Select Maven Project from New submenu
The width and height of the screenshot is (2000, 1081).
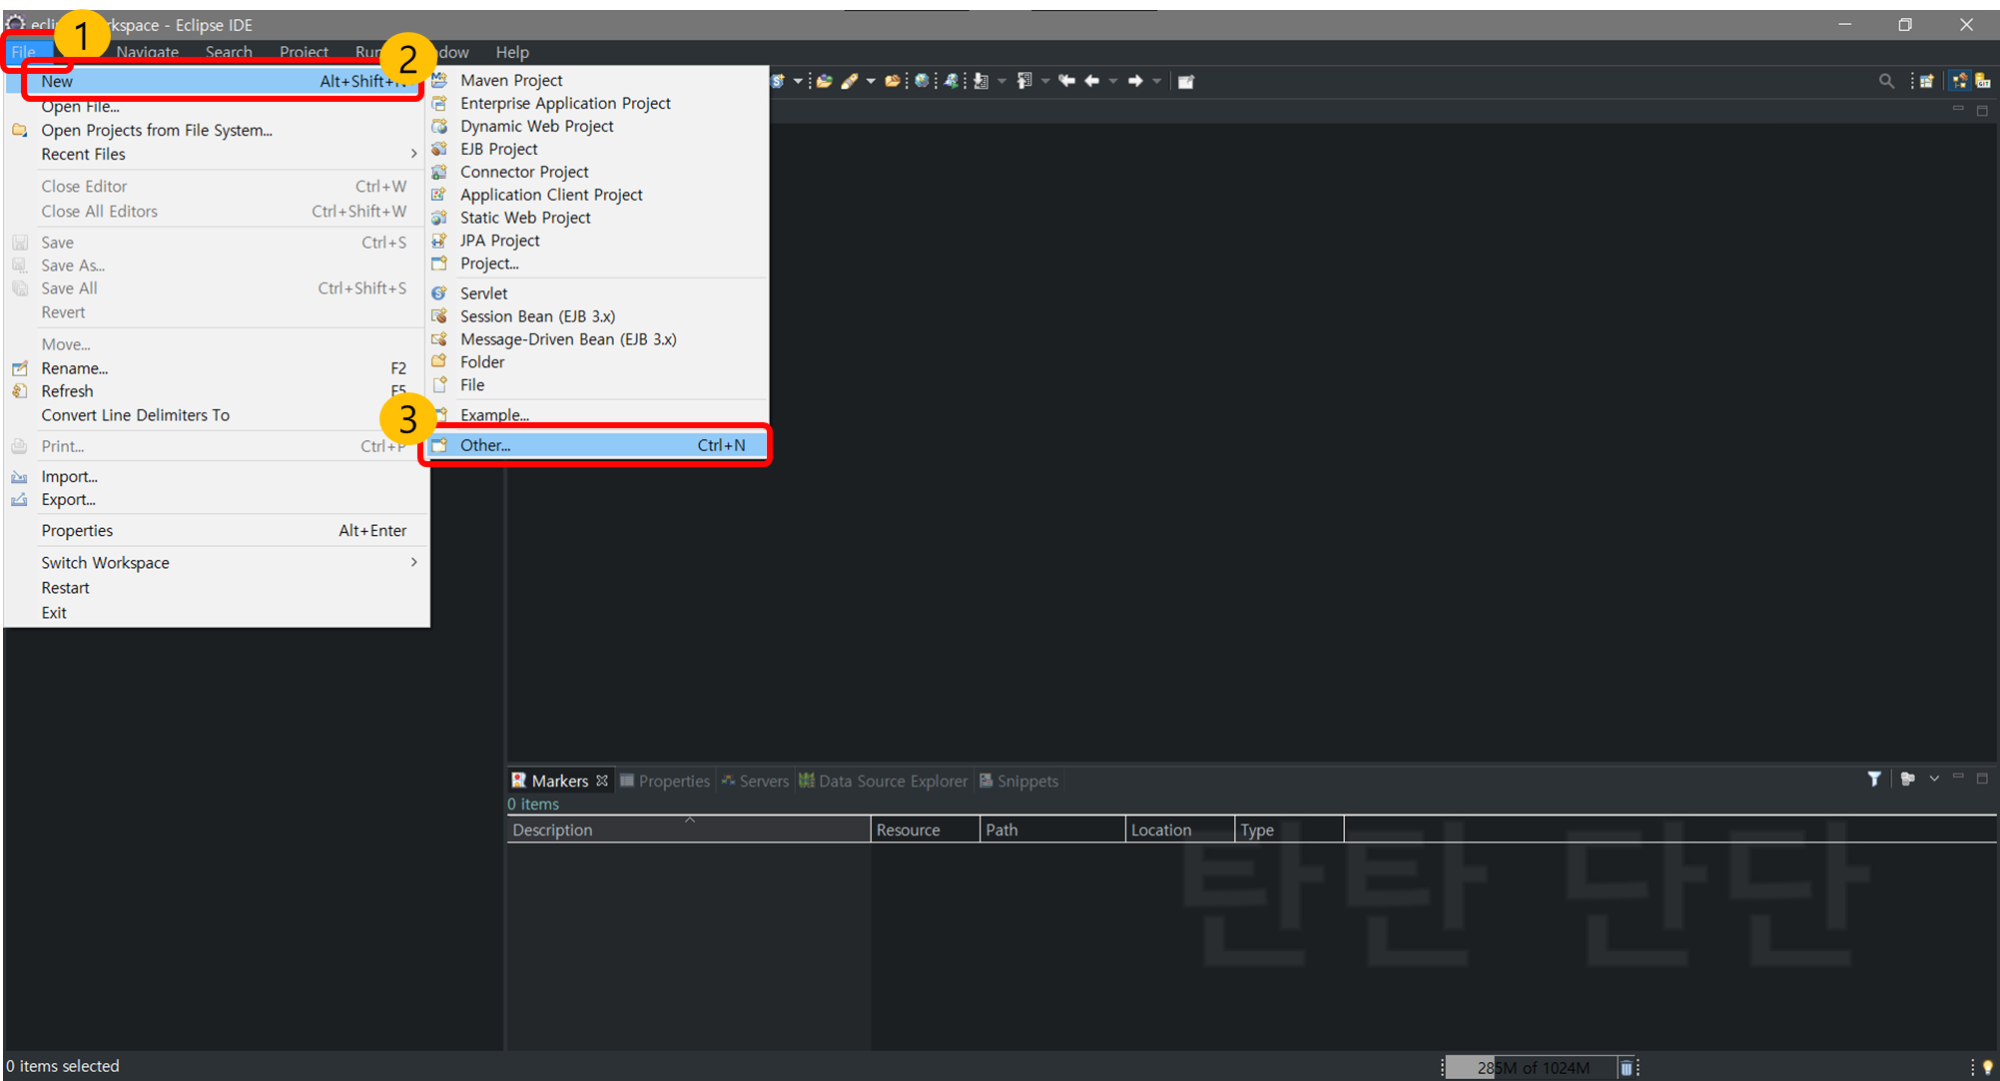pos(511,80)
